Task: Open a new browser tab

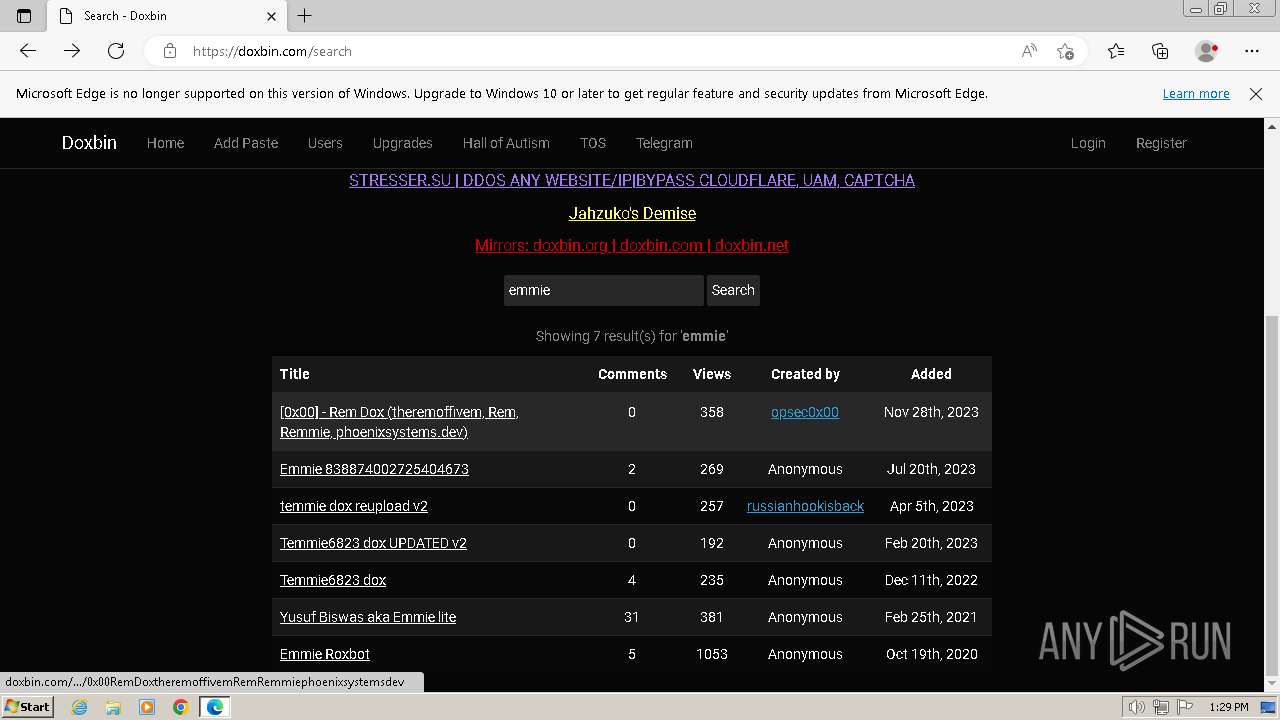Action: click(x=305, y=16)
